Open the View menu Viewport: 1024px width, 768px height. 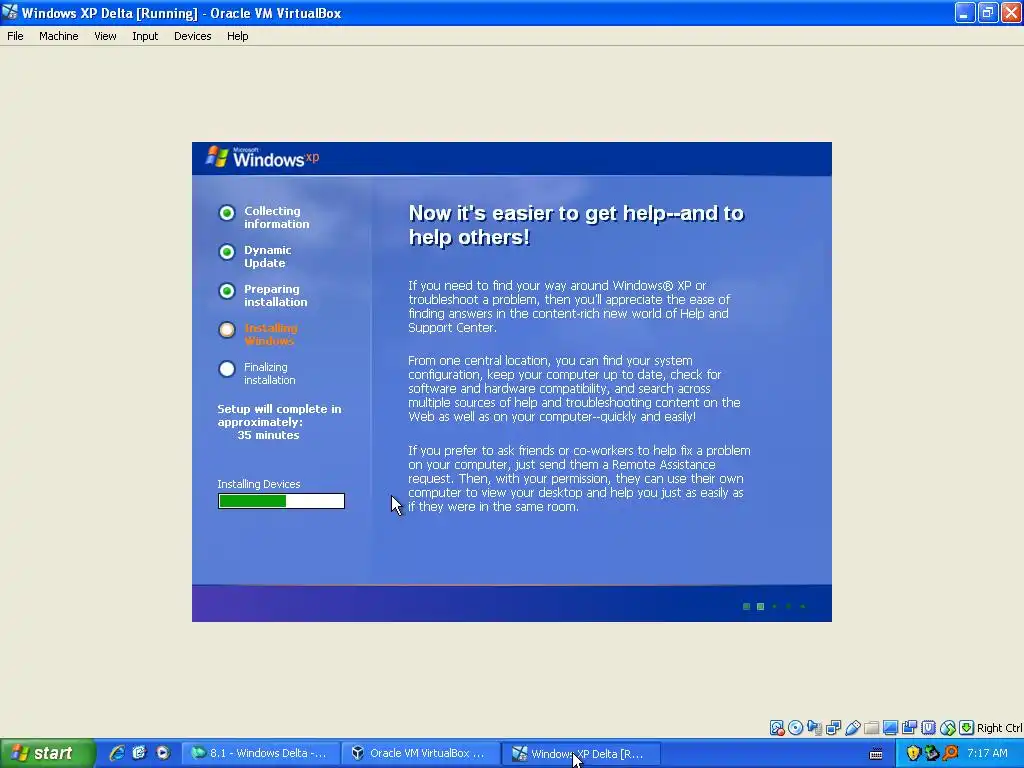pos(105,36)
